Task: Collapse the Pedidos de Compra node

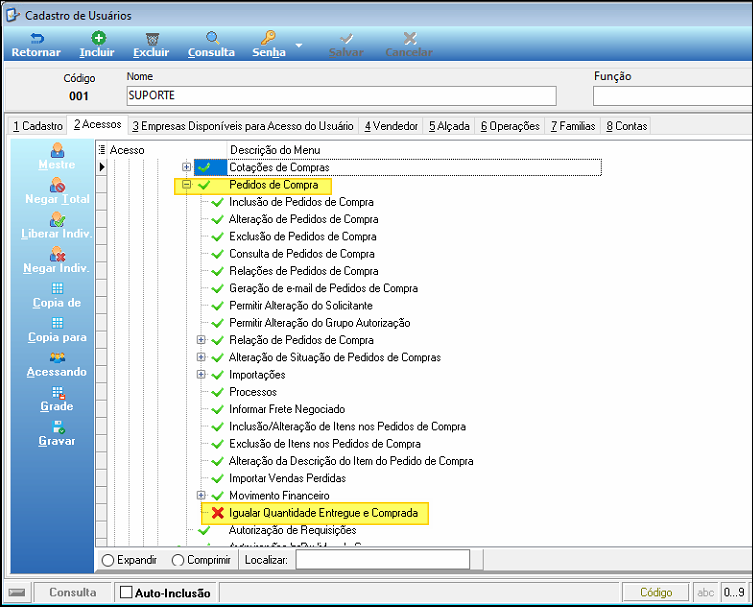Action: (186, 184)
